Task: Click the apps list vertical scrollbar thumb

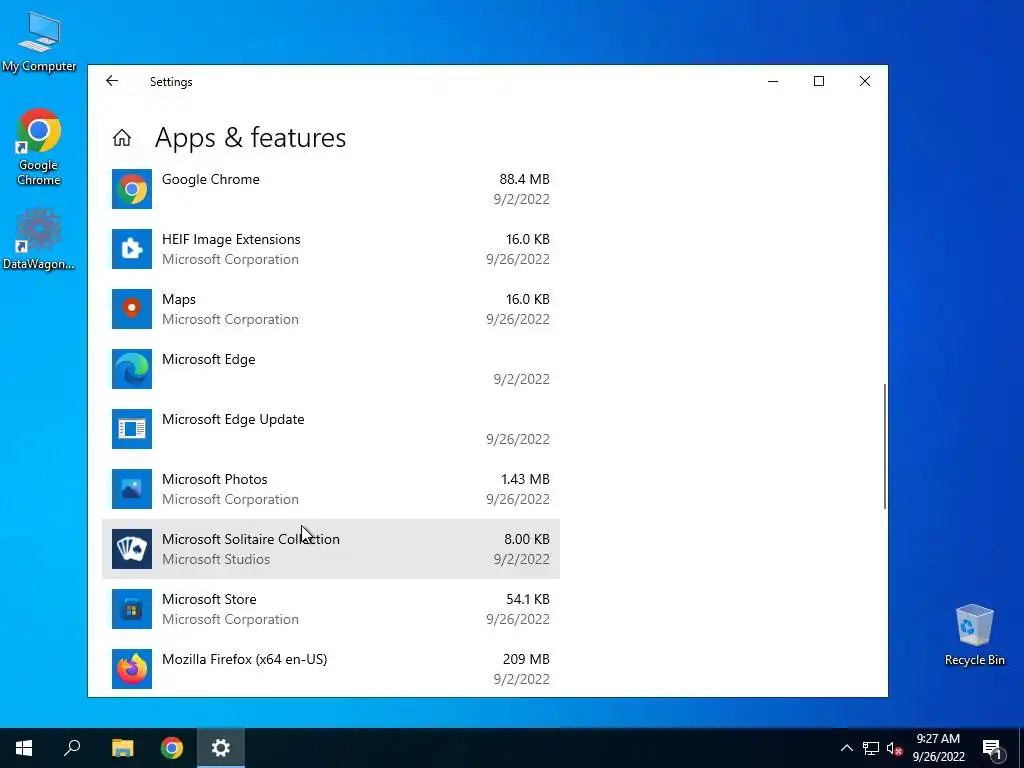Action: tap(885, 446)
